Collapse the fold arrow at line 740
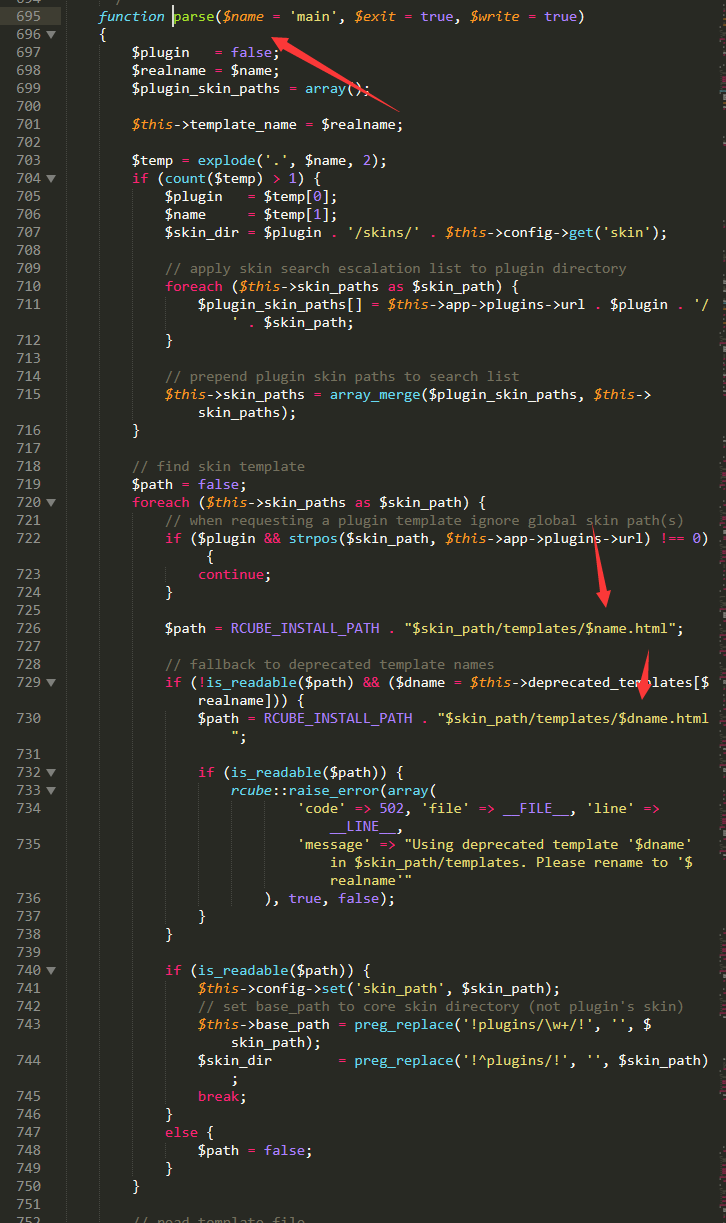The height and width of the screenshot is (1223, 726). click(51, 970)
